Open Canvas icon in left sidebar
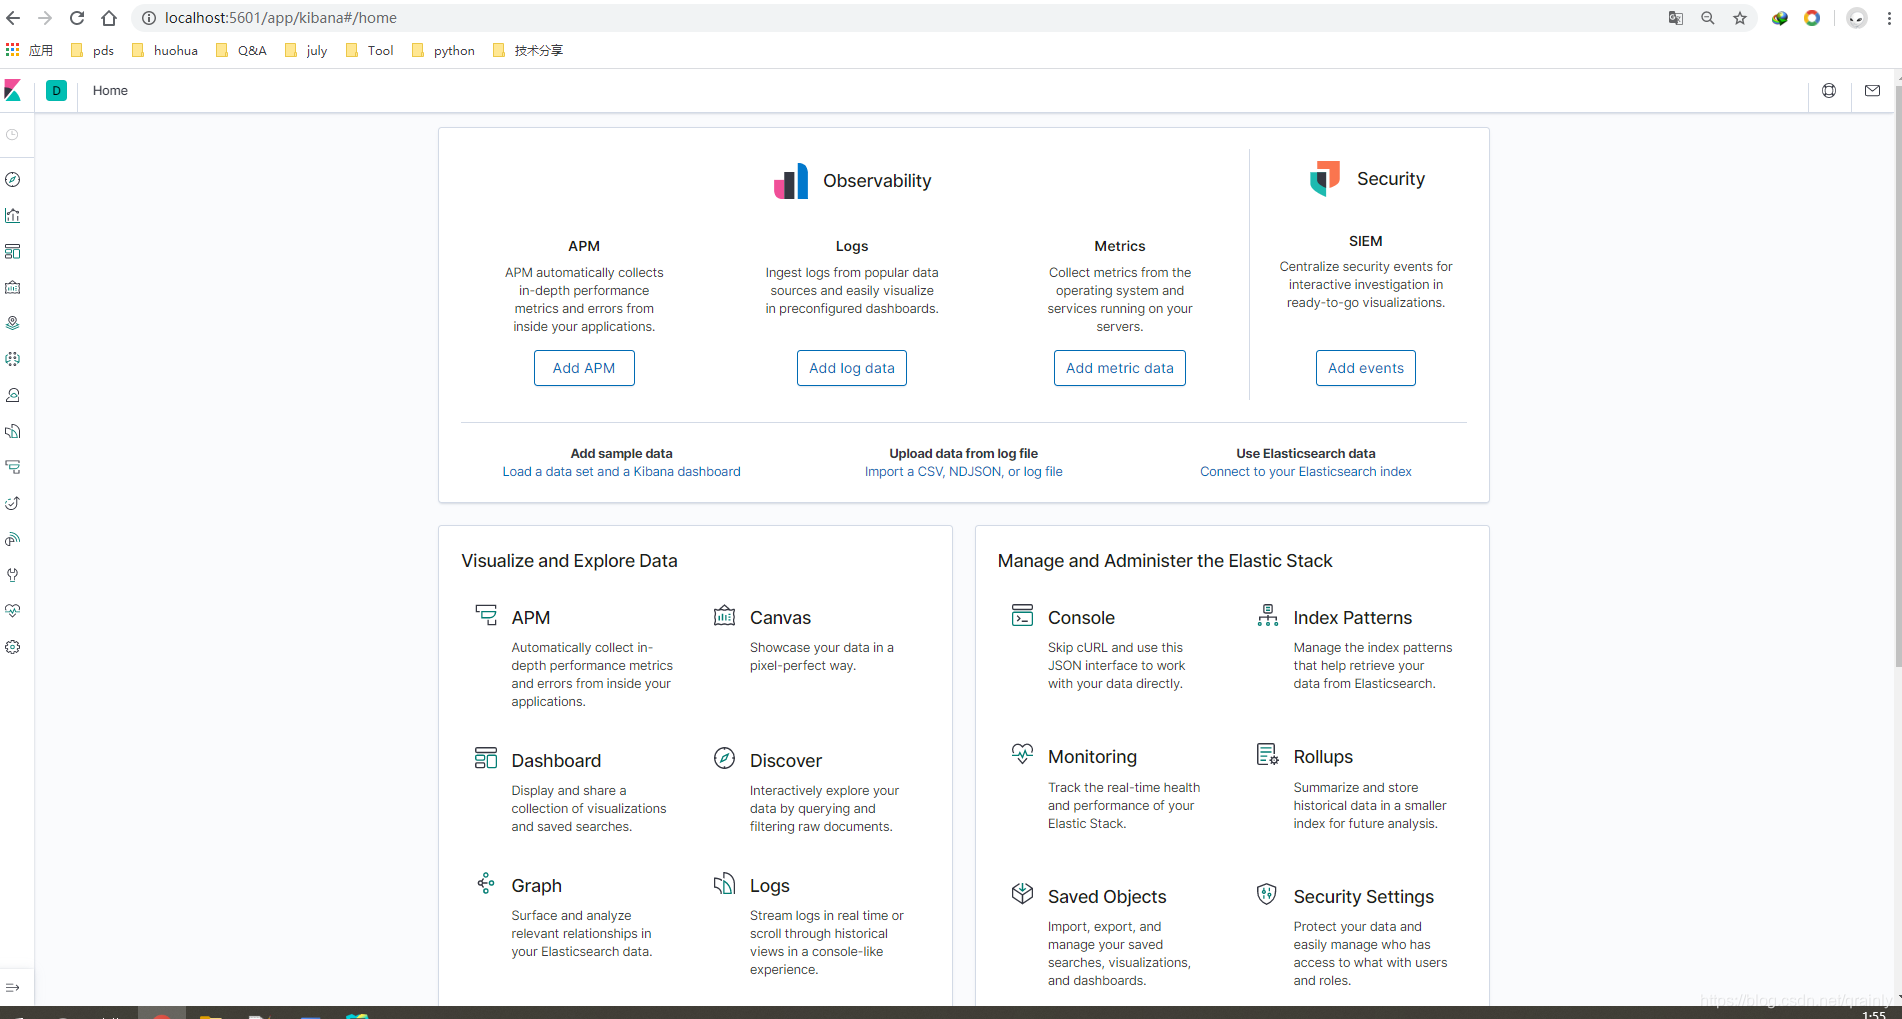1902x1019 pixels. [13, 288]
